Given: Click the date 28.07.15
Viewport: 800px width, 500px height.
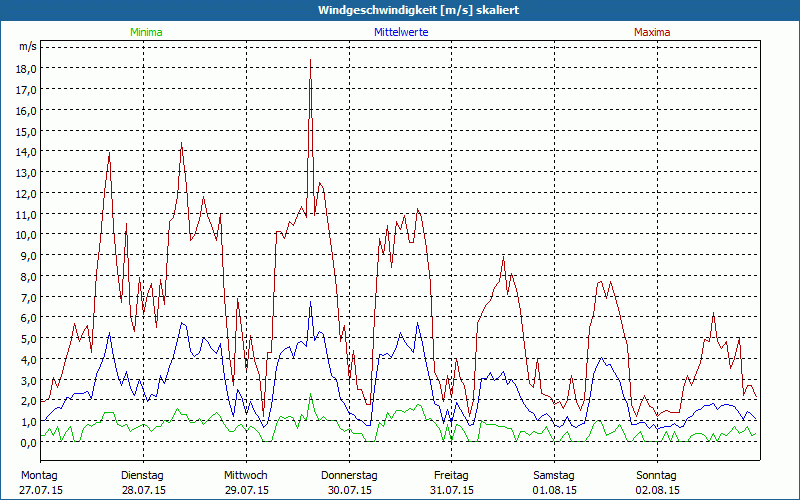Looking at the screenshot, I should tap(143, 490).
